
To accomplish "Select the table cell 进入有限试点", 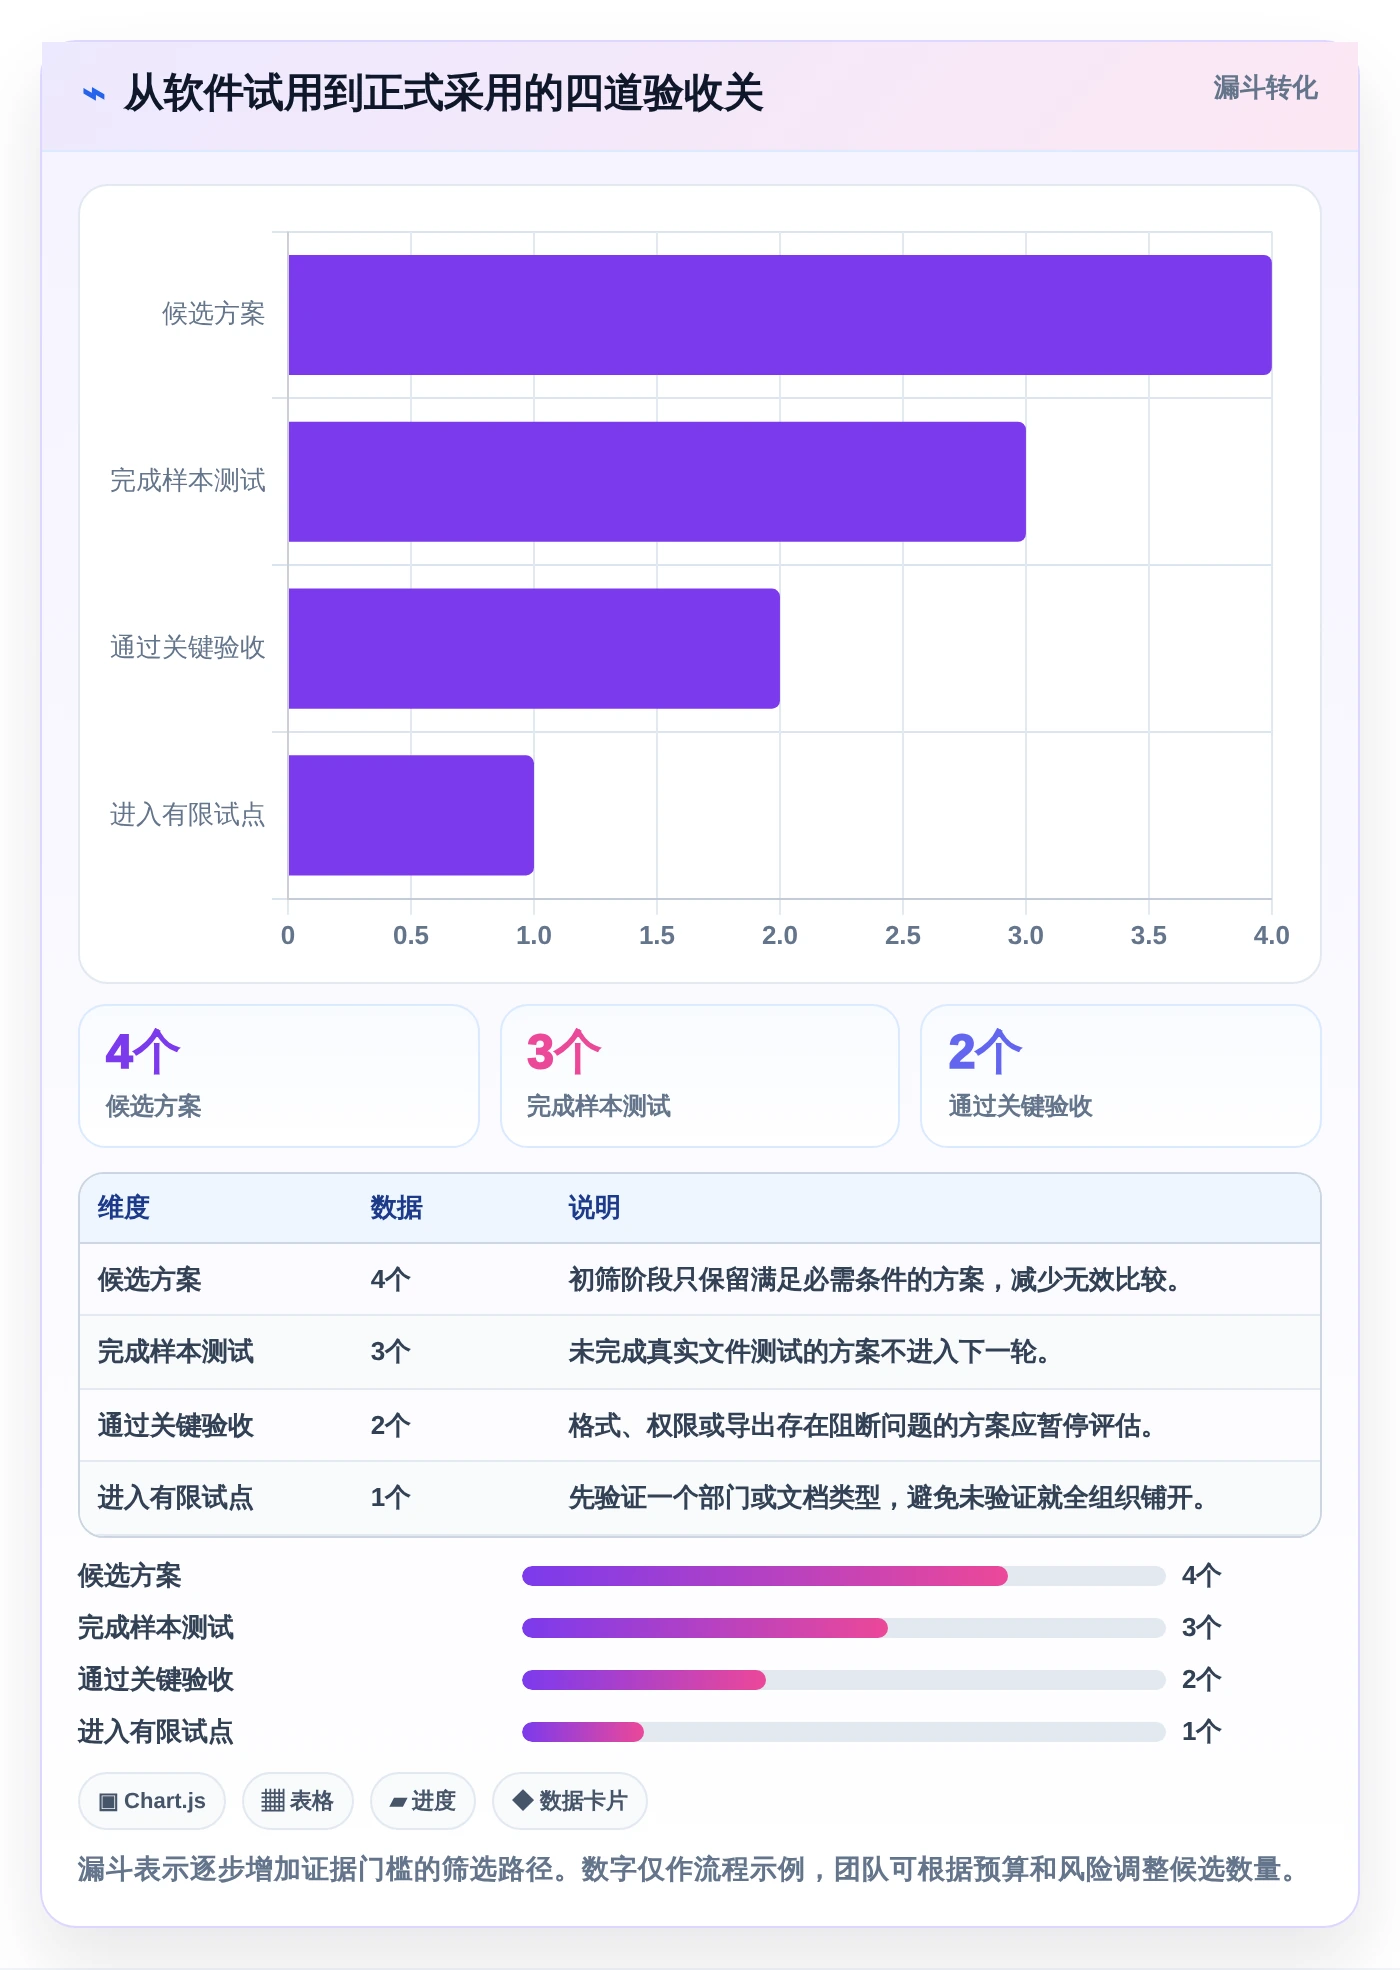I will pos(176,1498).
